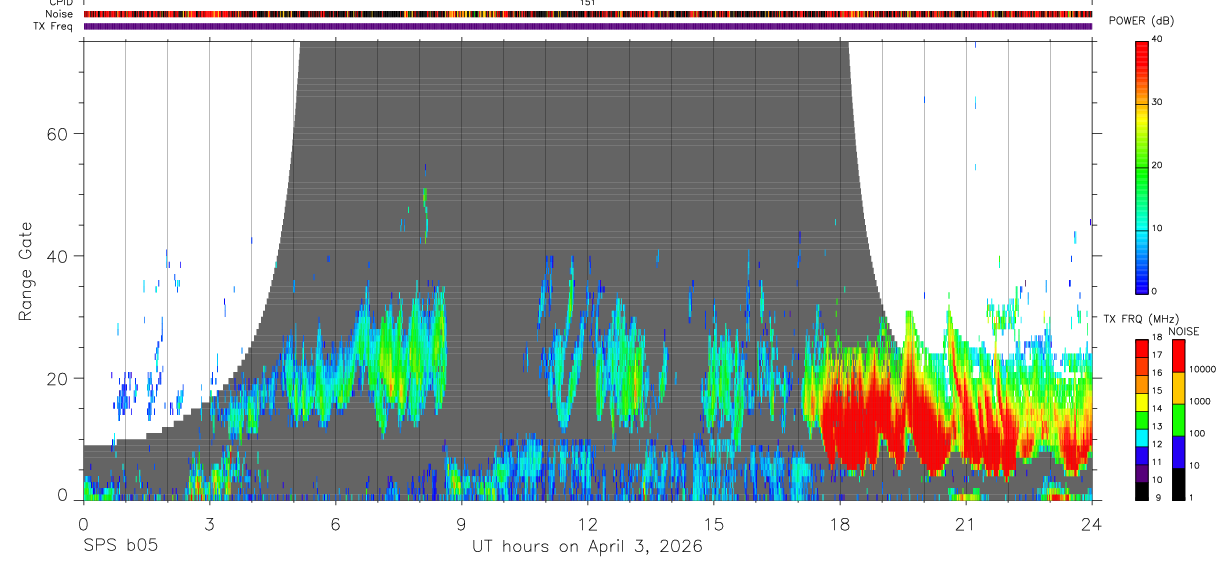Viewport: 1228px width, 567px height.
Task: Click the 18 MHz frequency tick label
Action: click(x=1158, y=337)
